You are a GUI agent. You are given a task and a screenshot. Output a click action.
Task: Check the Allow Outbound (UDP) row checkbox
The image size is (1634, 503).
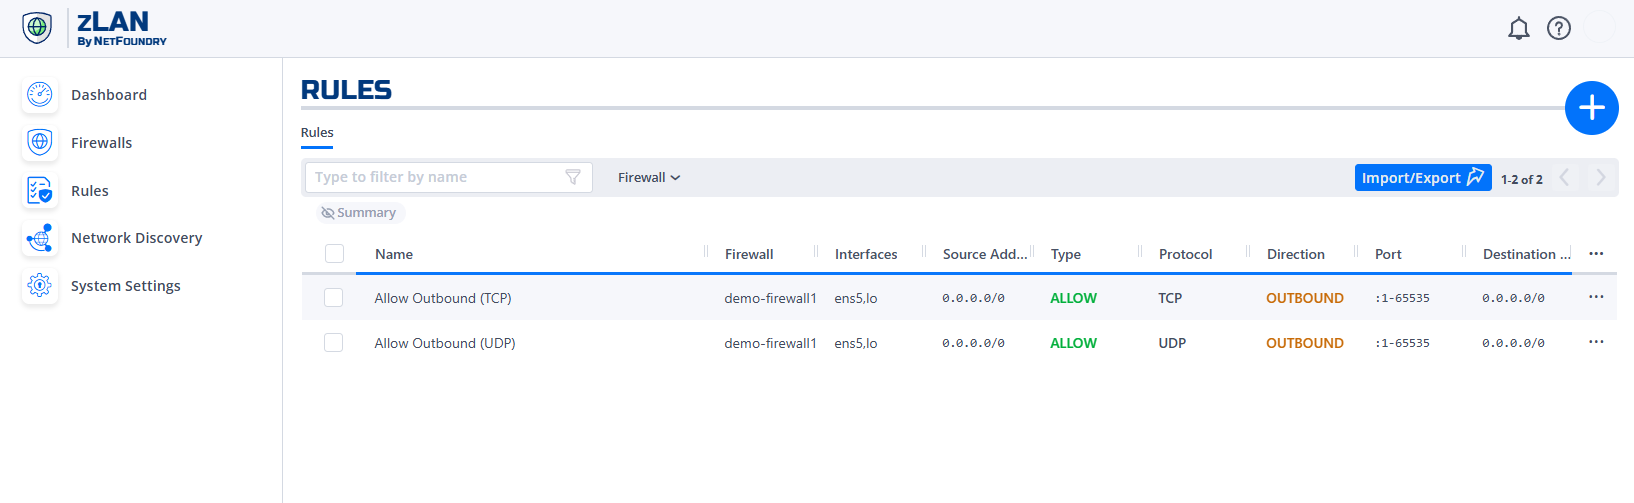click(334, 343)
